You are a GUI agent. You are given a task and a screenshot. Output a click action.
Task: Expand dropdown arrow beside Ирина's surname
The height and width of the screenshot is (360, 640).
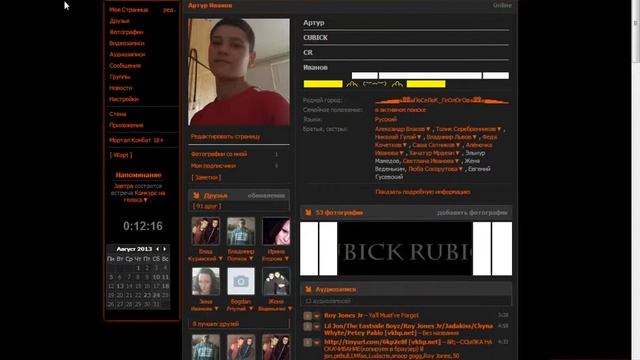click(x=287, y=259)
